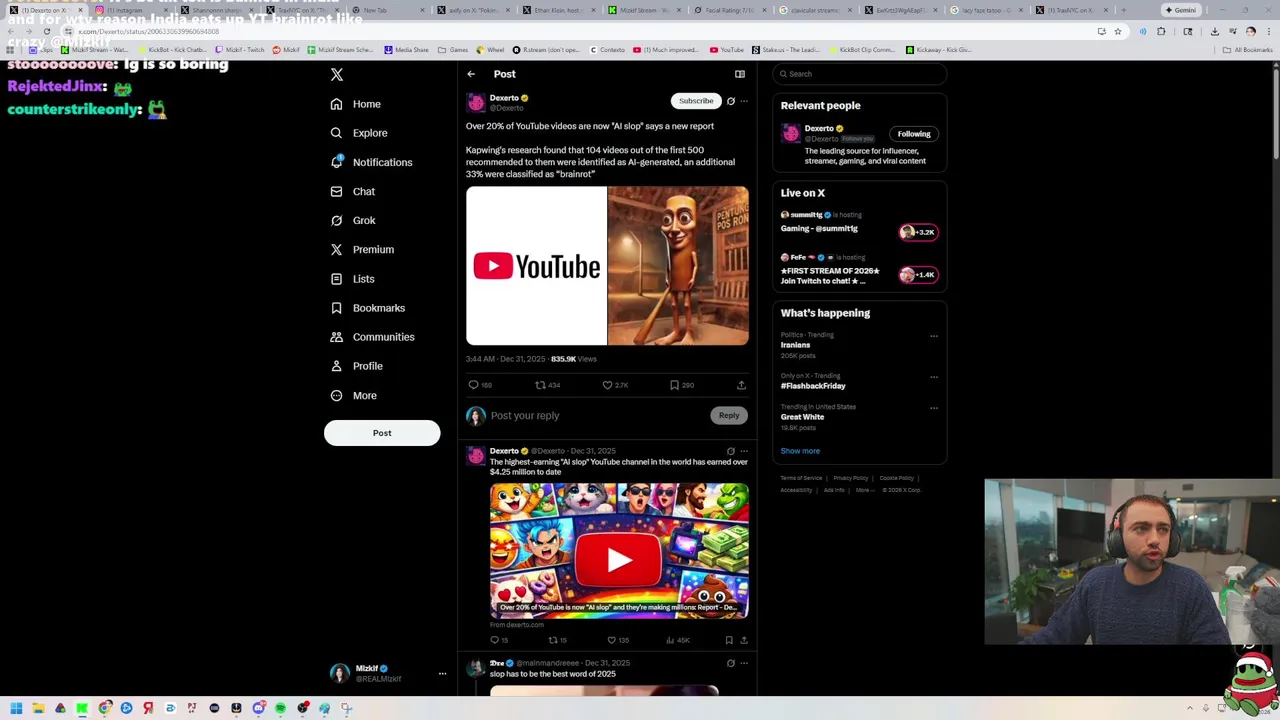Open reader view icon beside Post header
This screenshot has width=1280, height=720.
point(740,74)
